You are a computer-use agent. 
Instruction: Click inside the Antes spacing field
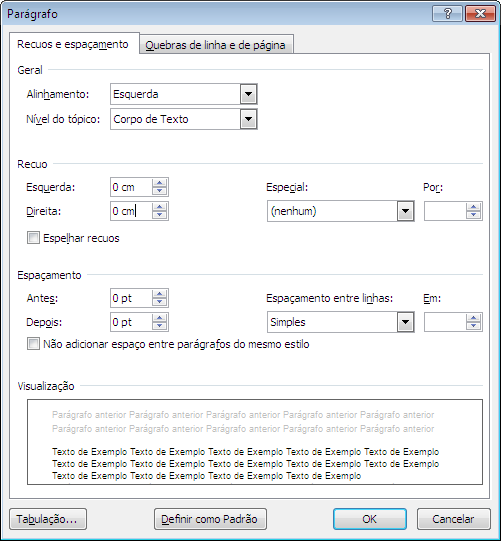131,298
